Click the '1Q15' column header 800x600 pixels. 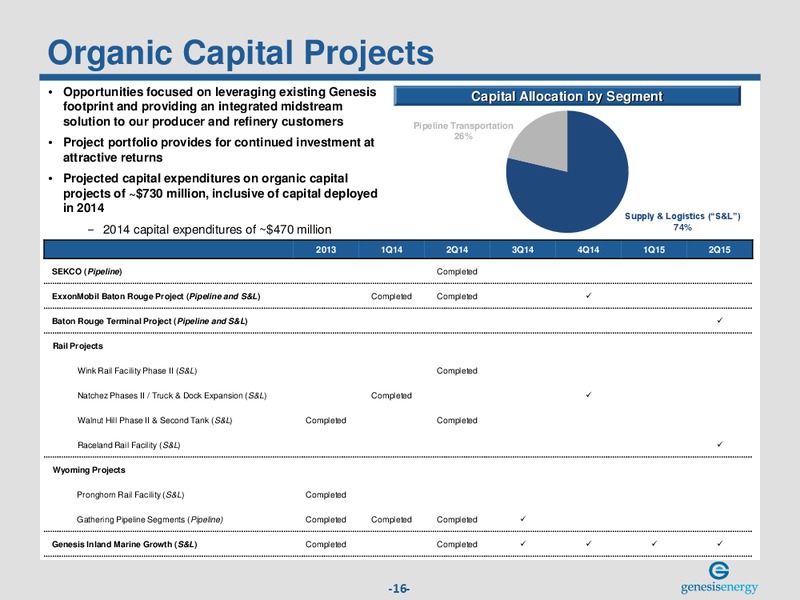[x=654, y=249]
